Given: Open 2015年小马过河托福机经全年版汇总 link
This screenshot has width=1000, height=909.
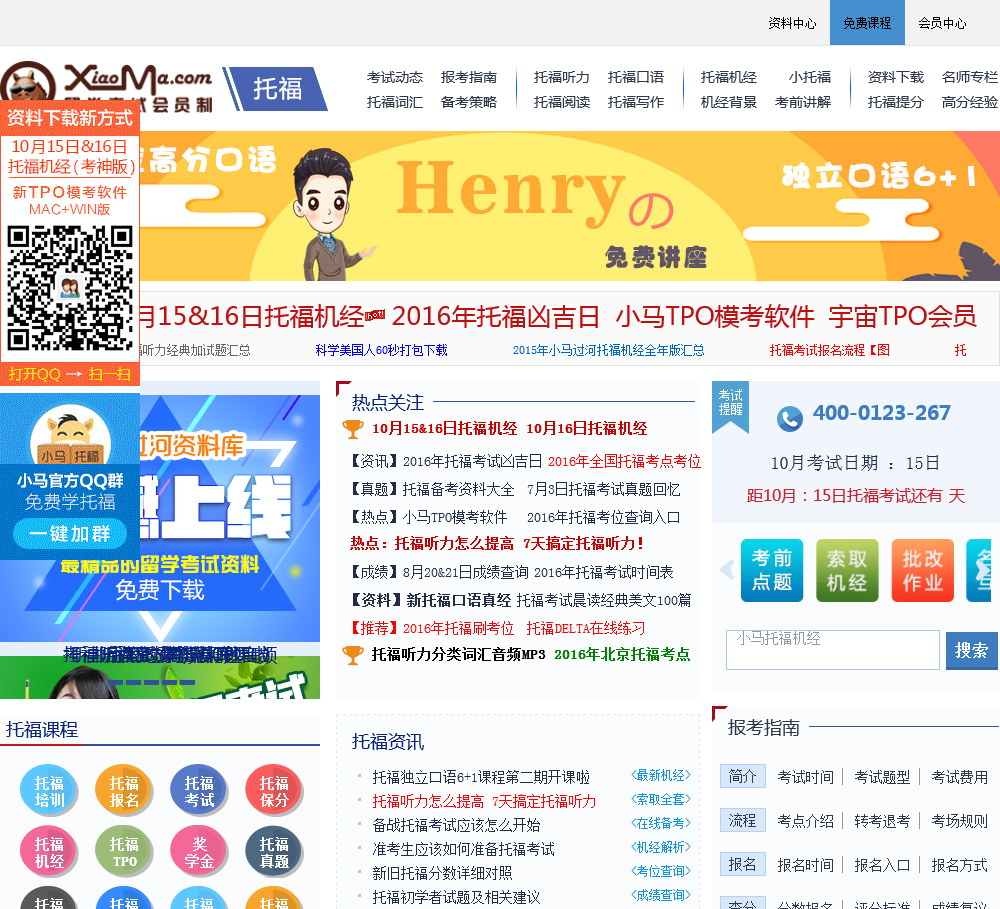Looking at the screenshot, I should pos(608,350).
